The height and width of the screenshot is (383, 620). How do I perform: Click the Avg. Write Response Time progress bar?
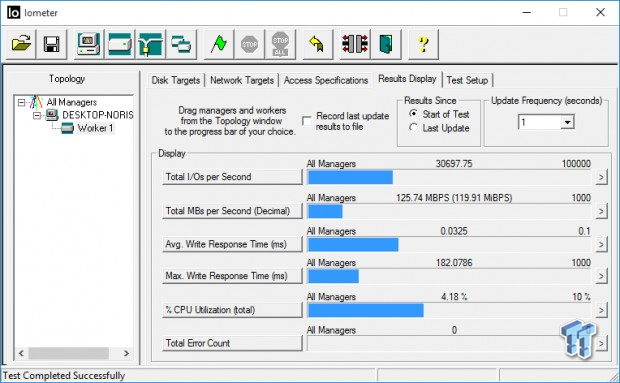(449, 244)
